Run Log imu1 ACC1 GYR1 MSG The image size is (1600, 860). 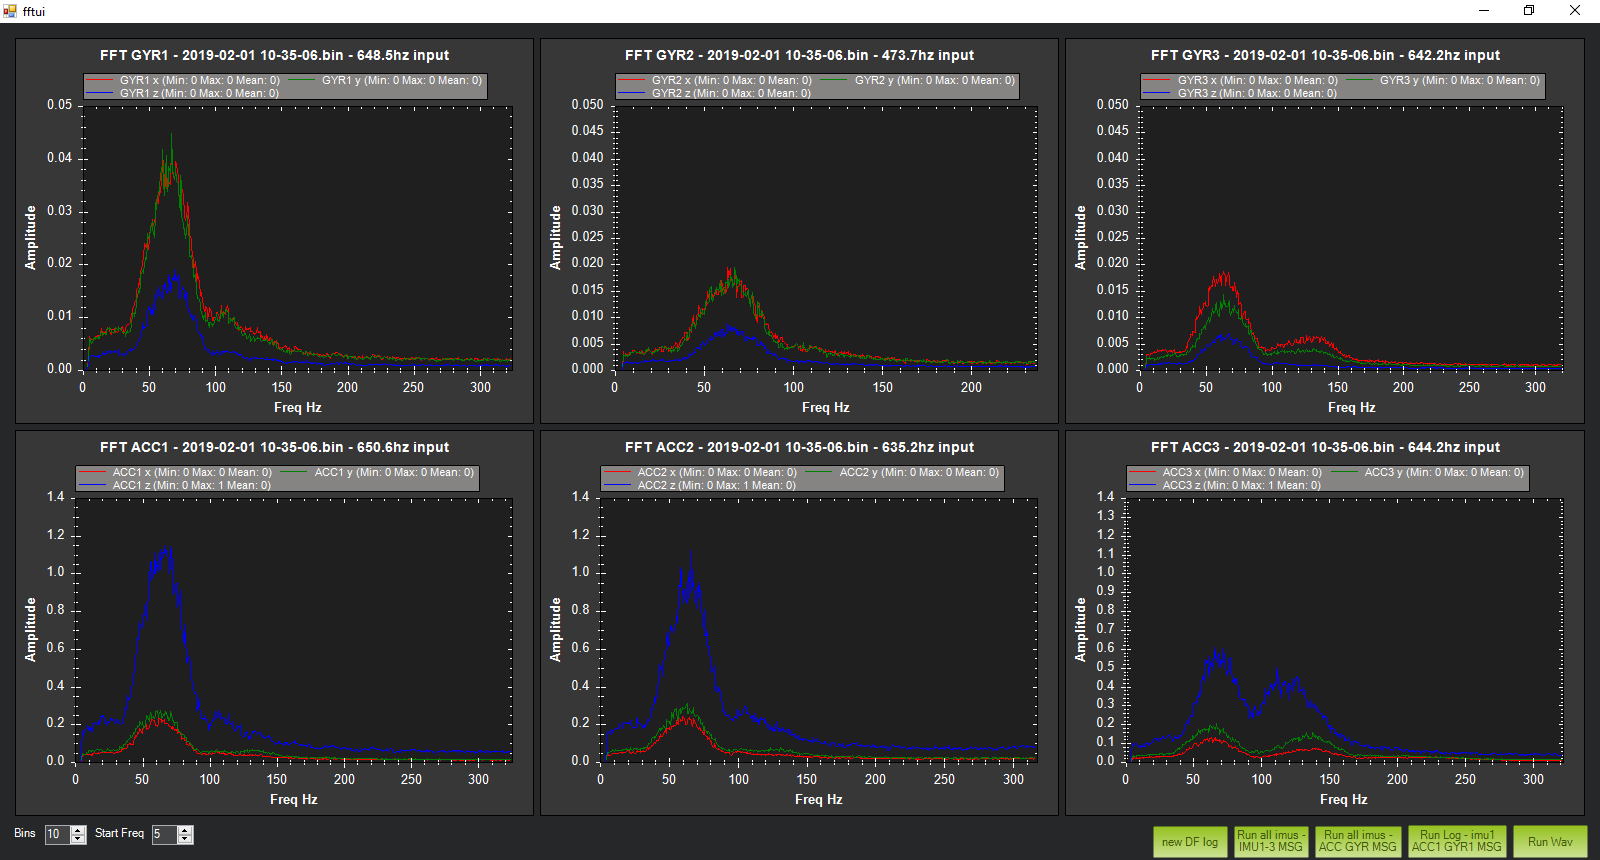pyautogui.click(x=1457, y=841)
